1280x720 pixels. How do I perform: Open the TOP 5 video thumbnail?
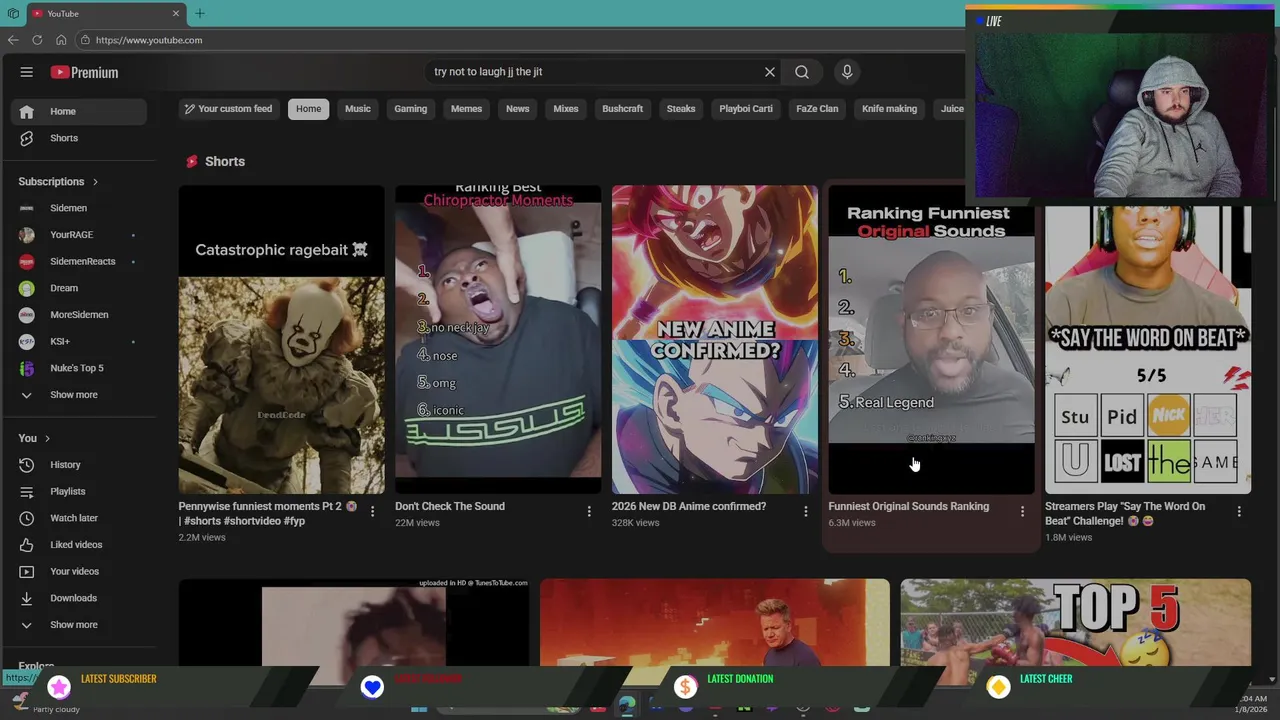point(1075,622)
